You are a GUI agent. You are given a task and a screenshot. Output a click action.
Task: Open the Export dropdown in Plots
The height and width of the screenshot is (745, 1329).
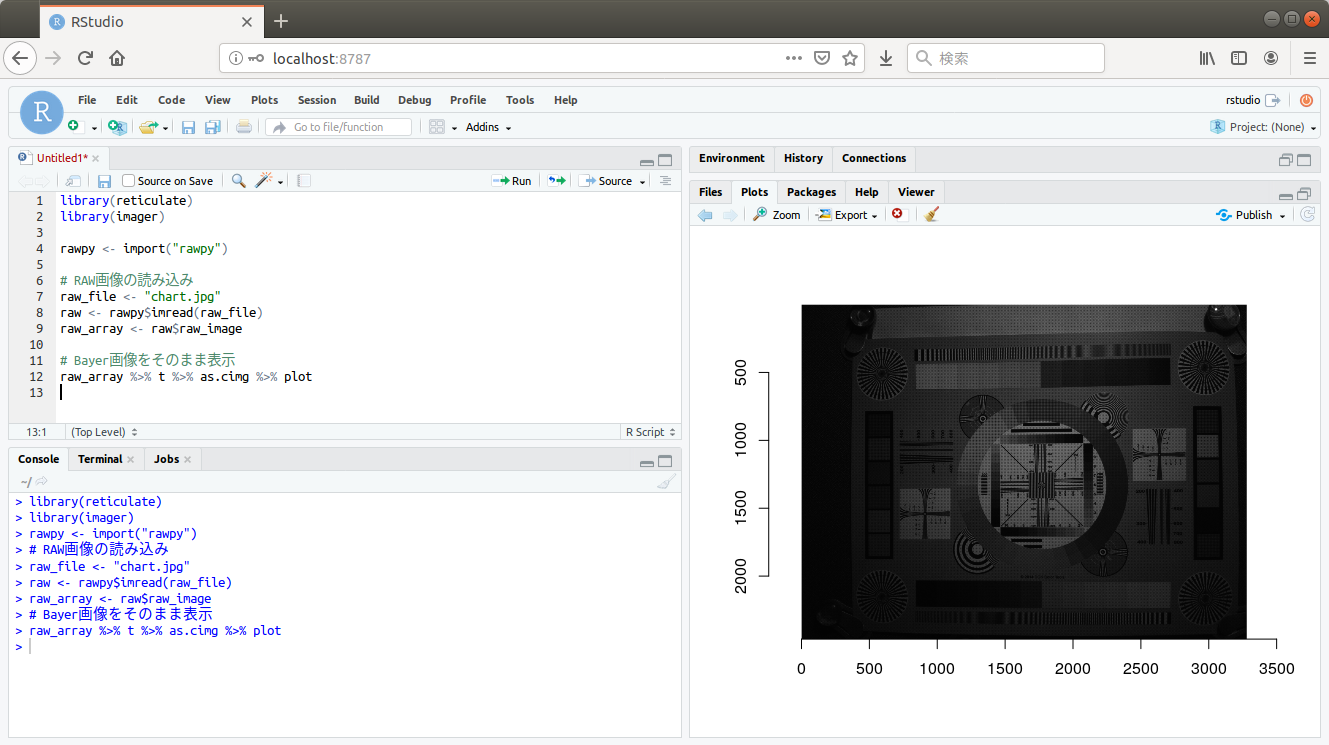(x=848, y=215)
